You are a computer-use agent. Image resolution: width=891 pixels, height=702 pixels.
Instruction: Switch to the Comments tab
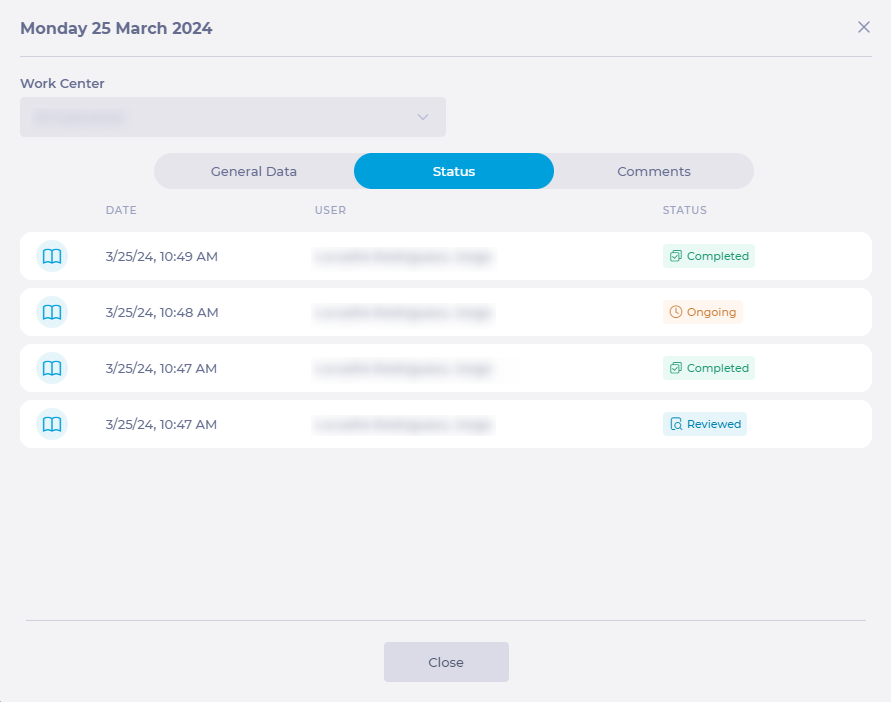coord(654,171)
